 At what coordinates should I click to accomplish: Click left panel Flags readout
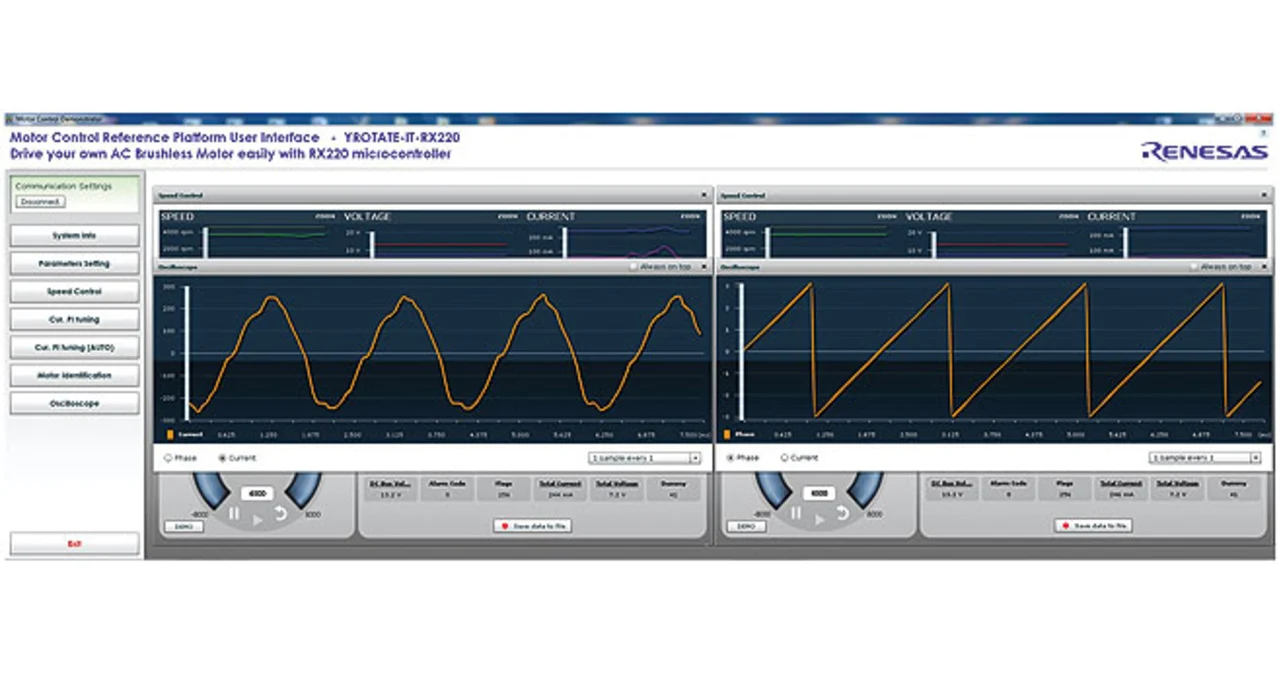click(504, 488)
